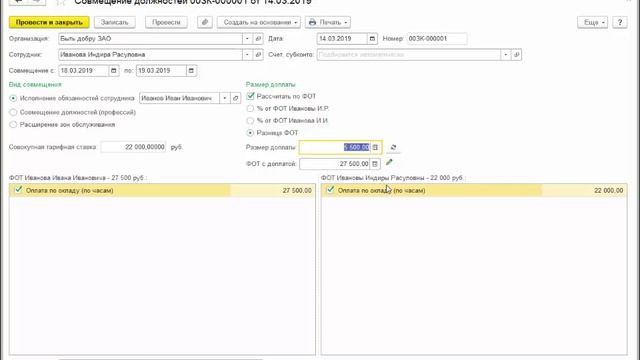Click the Счет, субконто input field
The width and height of the screenshot is (640, 360).
[x=409, y=55]
